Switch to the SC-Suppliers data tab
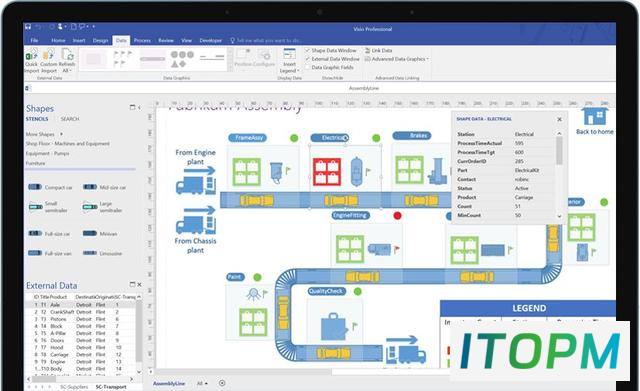640x391 pixels. pos(74,387)
